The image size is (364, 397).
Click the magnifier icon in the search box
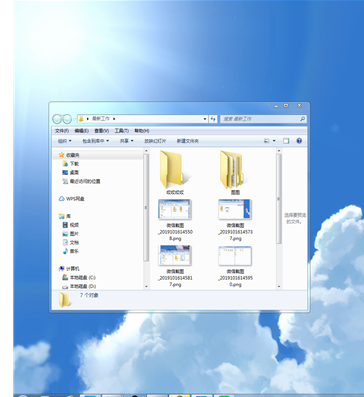point(302,119)
